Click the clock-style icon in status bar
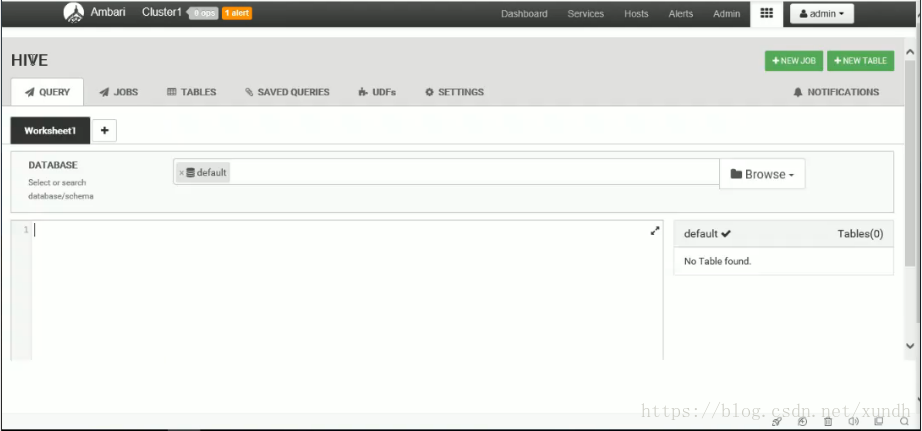This screenshot has width=922, height=431. [x=803, y=421]
